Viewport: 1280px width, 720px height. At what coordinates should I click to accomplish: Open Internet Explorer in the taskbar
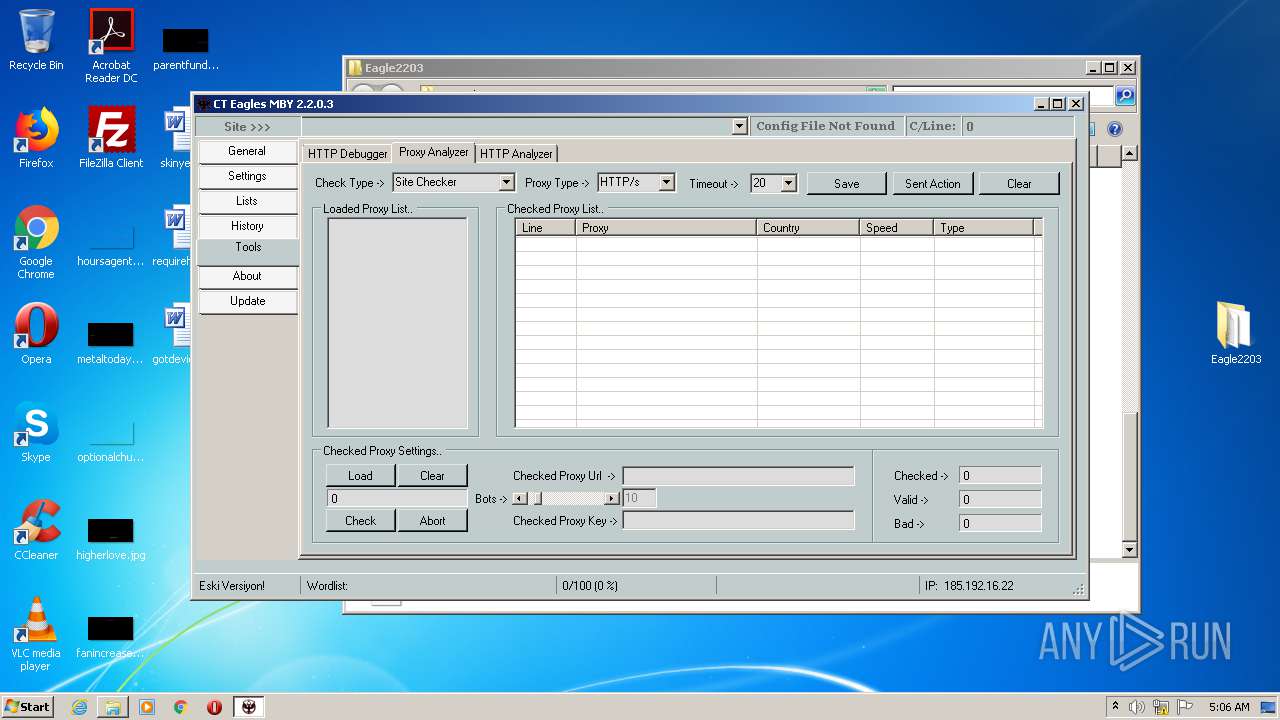[79, 707]
